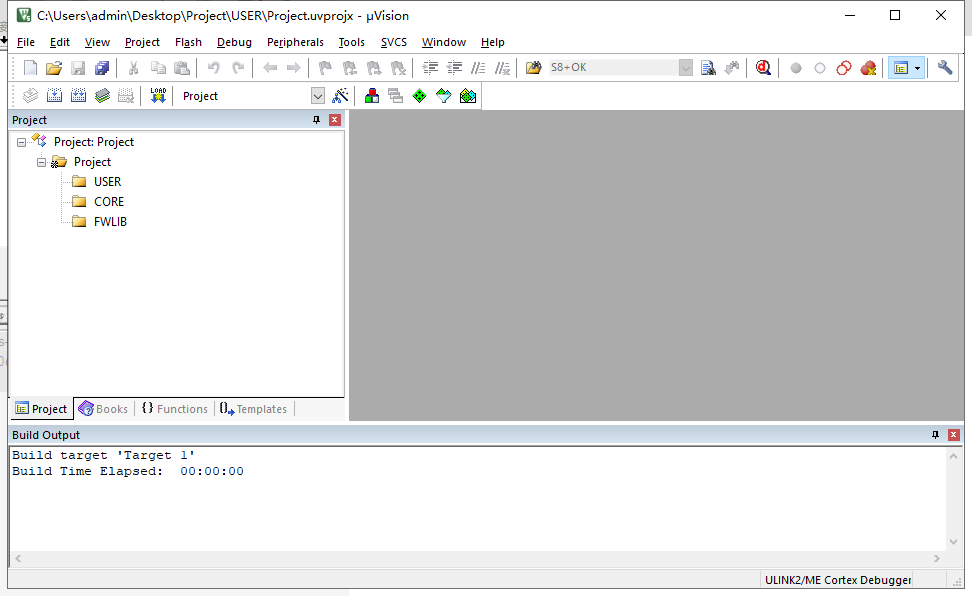Launch Pack Installer icon
This screenshot has width=972, height=596.
click(x=468, y=96)
